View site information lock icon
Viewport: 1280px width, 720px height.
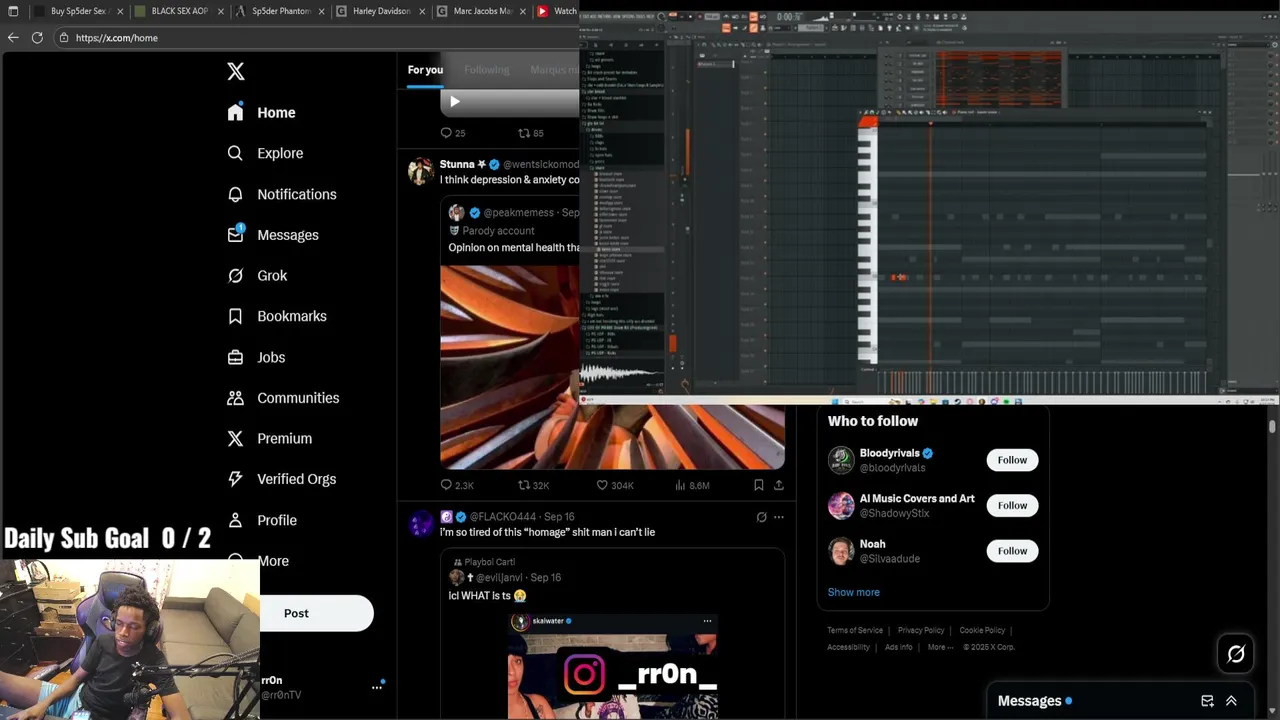[63, 38]
